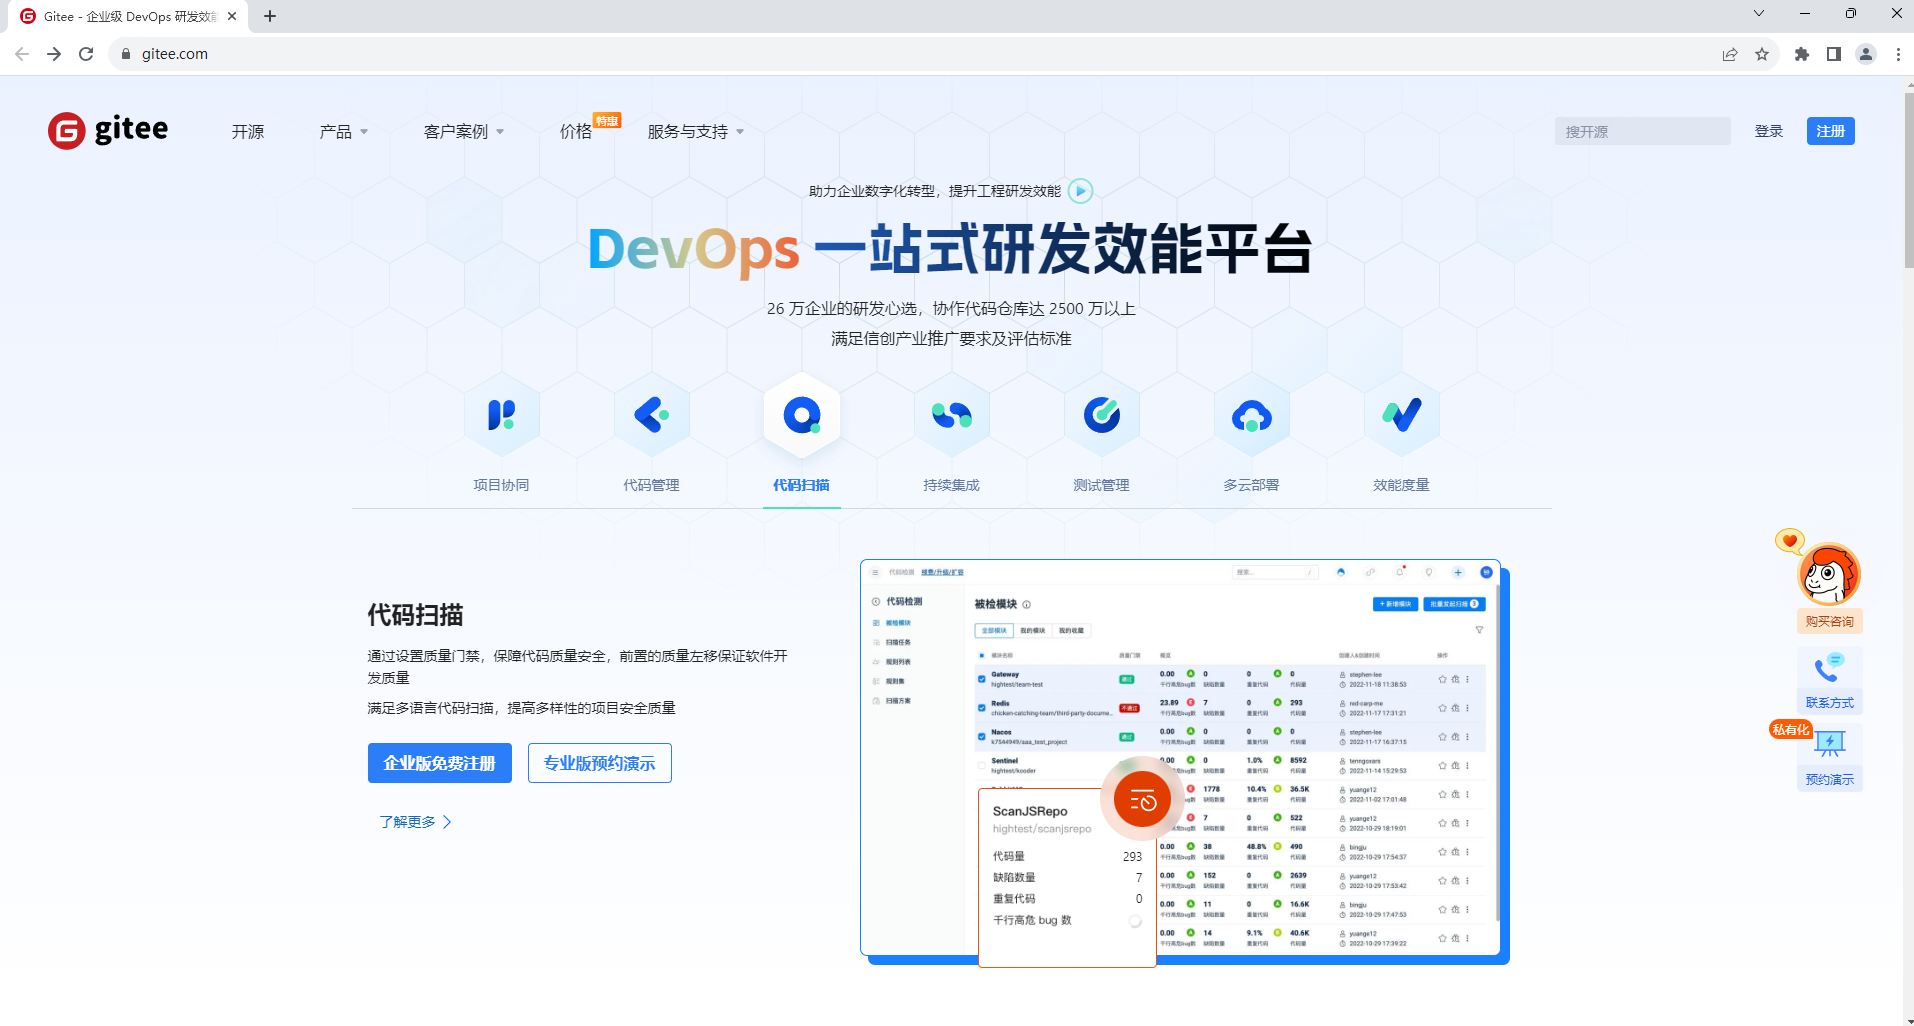The width and height of the screenshot is (1914, 1026).
Task: Select the 多云部署 feature icon
Action: [1251, 414]
